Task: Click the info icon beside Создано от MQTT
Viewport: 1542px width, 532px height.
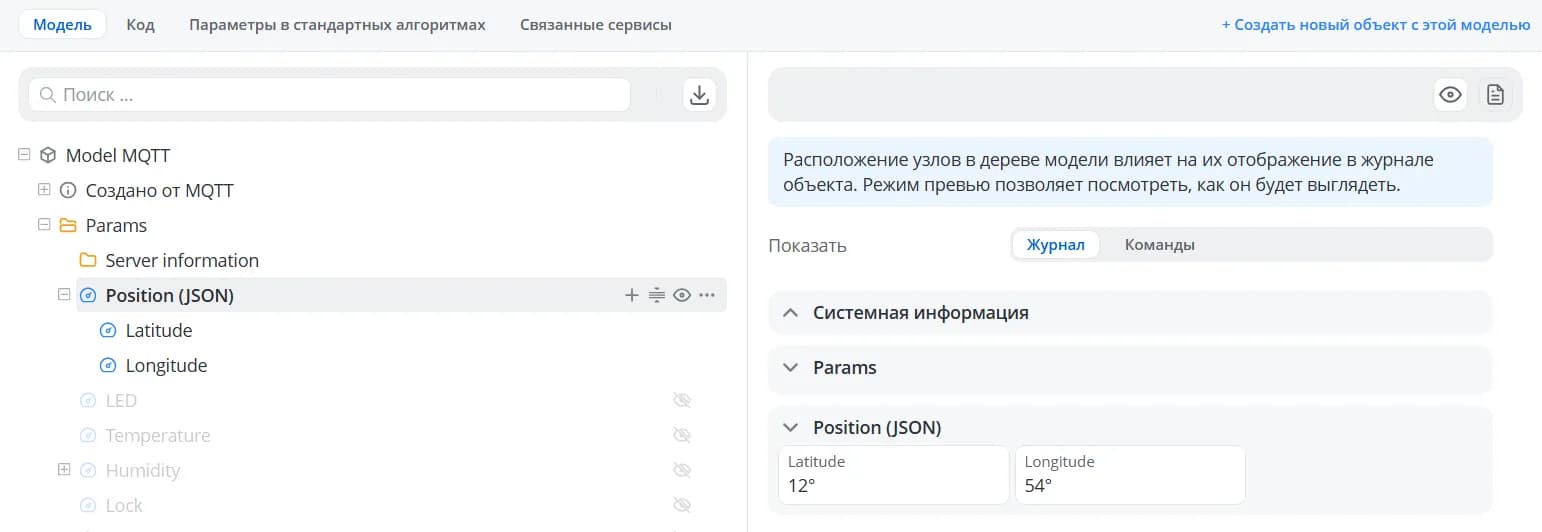Action: pyautogui.click(x=68, y=190)
